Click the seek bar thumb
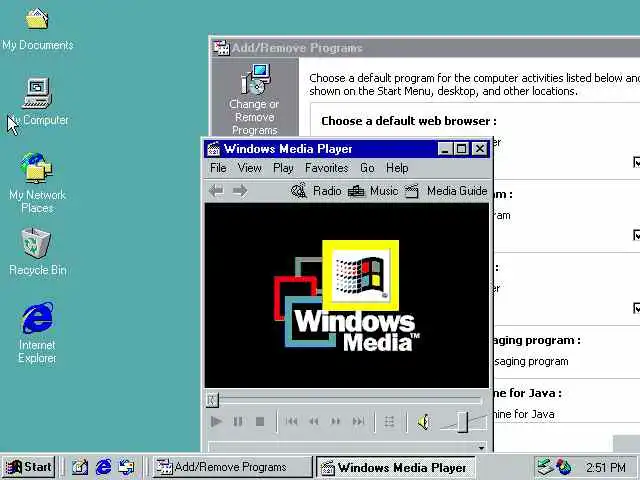Viewport: 640px width, 480px height. [x=212, y=400]
